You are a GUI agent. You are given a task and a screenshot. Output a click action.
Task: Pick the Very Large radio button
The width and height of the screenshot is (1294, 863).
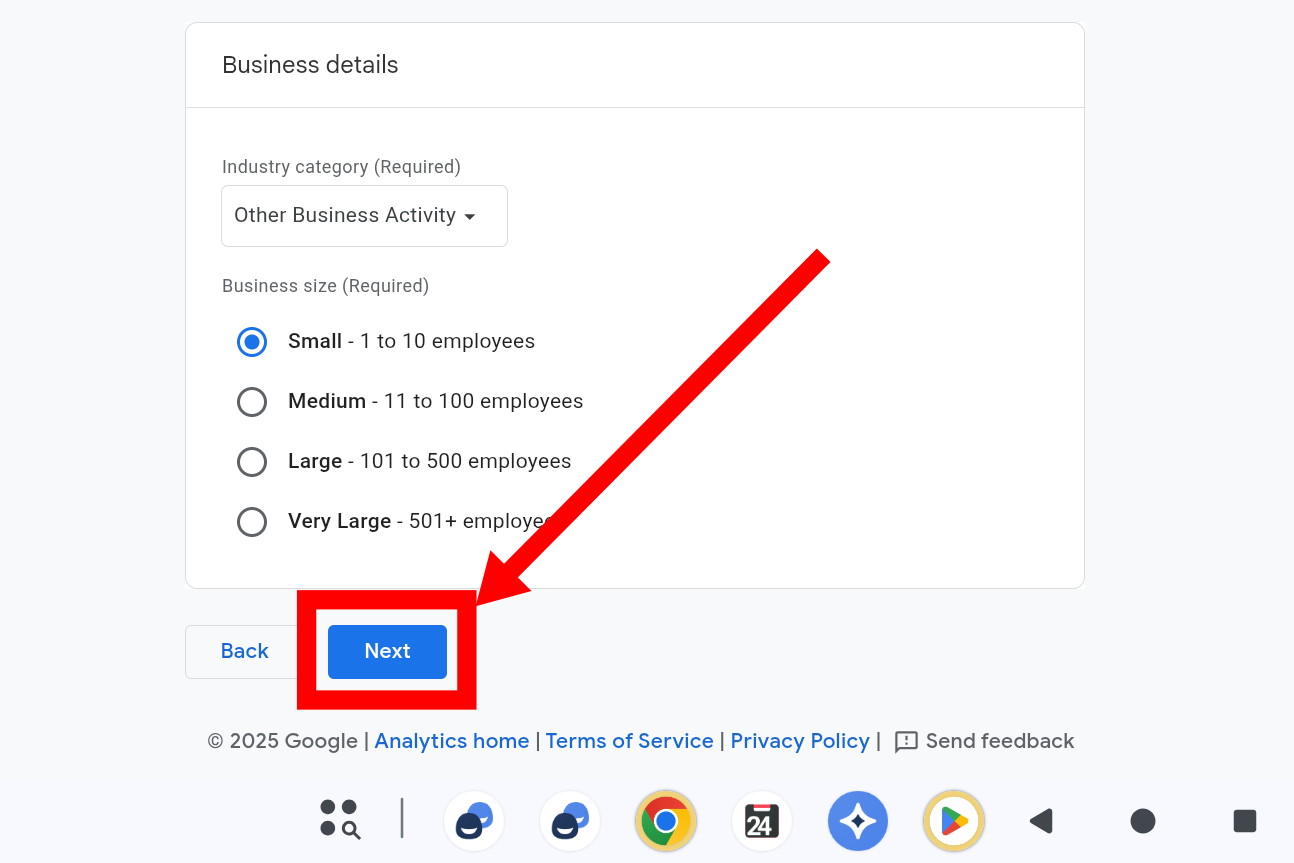click(252, 522)
